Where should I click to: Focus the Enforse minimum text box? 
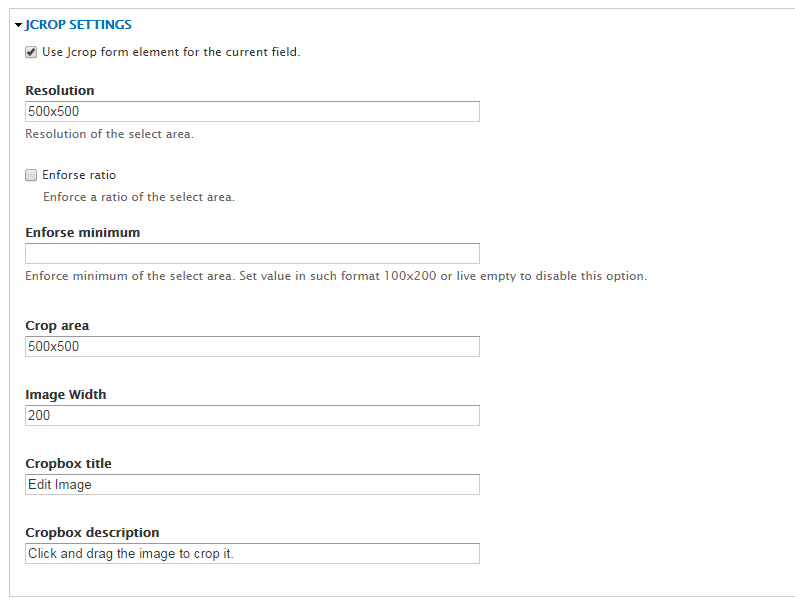pos(252,254)
